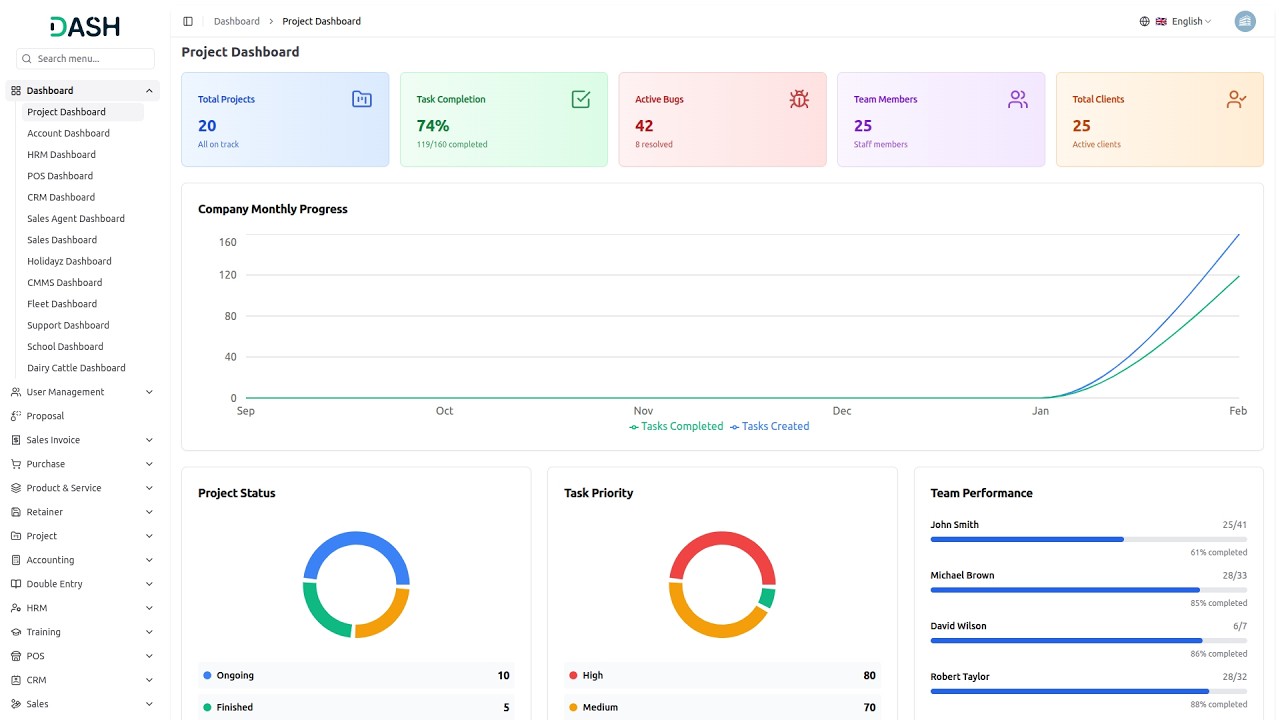
Task: Expand the Product & Service chevron
Action: coord(149,488)
